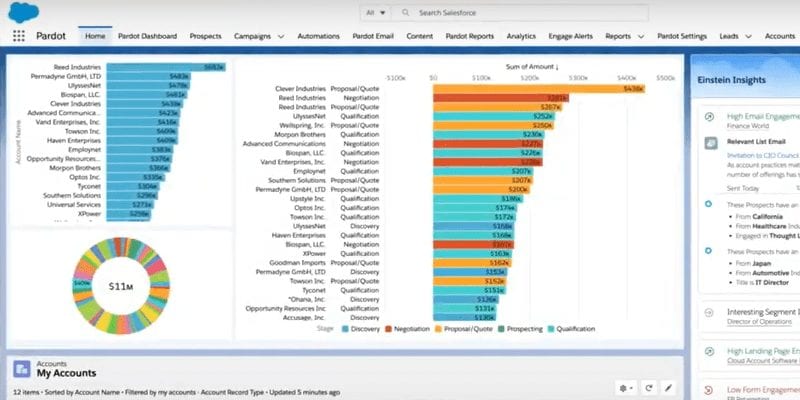Viewport: 800px width, 400px height.
Task: Click the High Email Engagement insight icon
Action: (709, 117)
